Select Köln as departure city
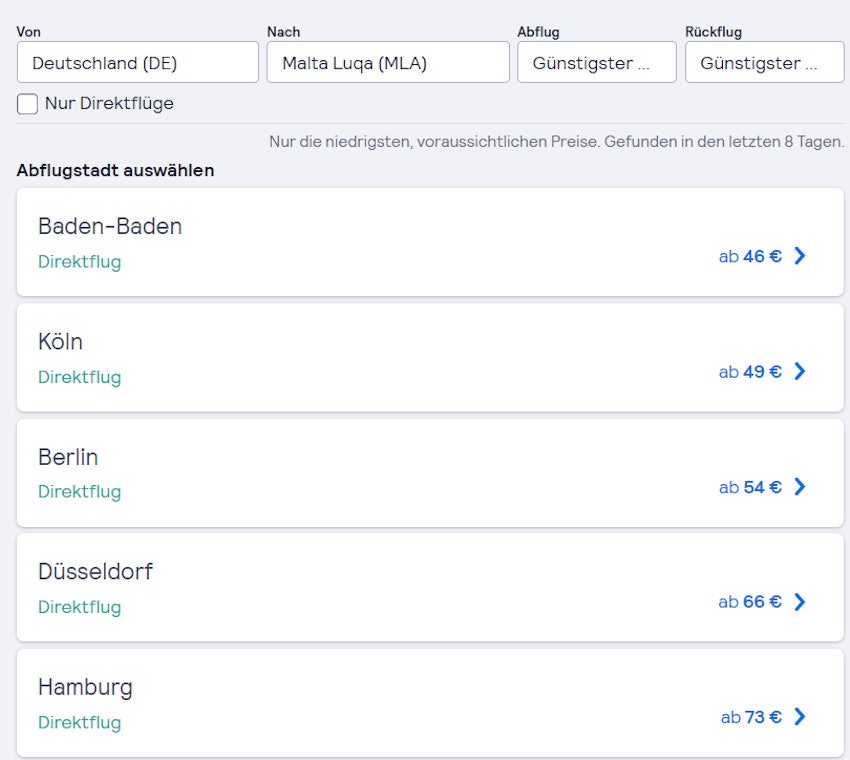850x760 pixels. 61,342
